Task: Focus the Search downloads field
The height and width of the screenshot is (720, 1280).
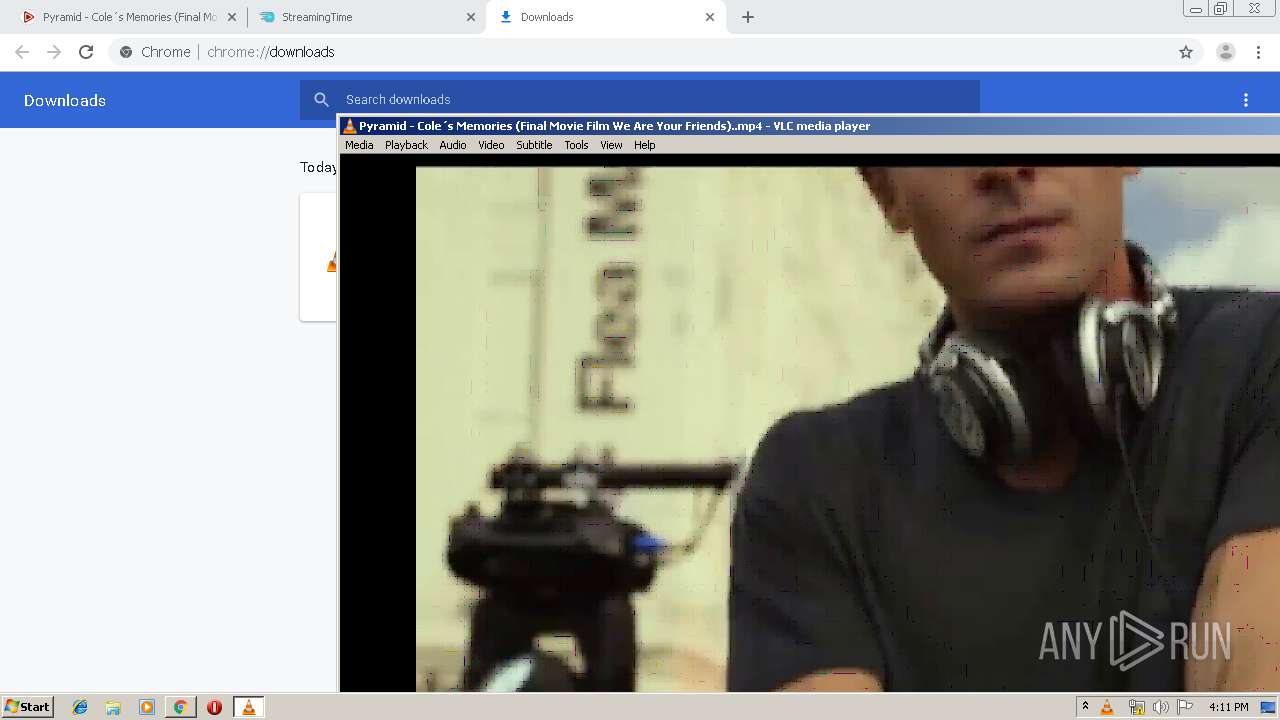Action: pyautogui.click(x=640, y=100)
